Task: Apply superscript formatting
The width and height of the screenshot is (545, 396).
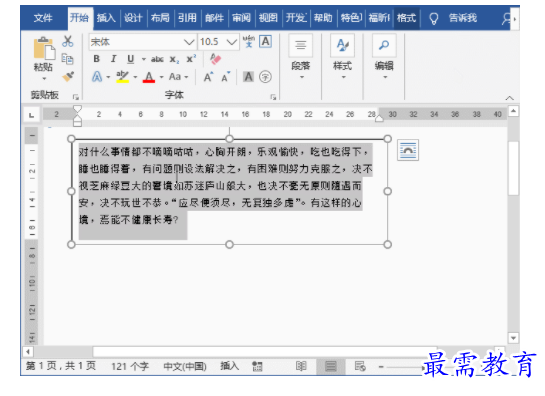Action: pos(191,59)
